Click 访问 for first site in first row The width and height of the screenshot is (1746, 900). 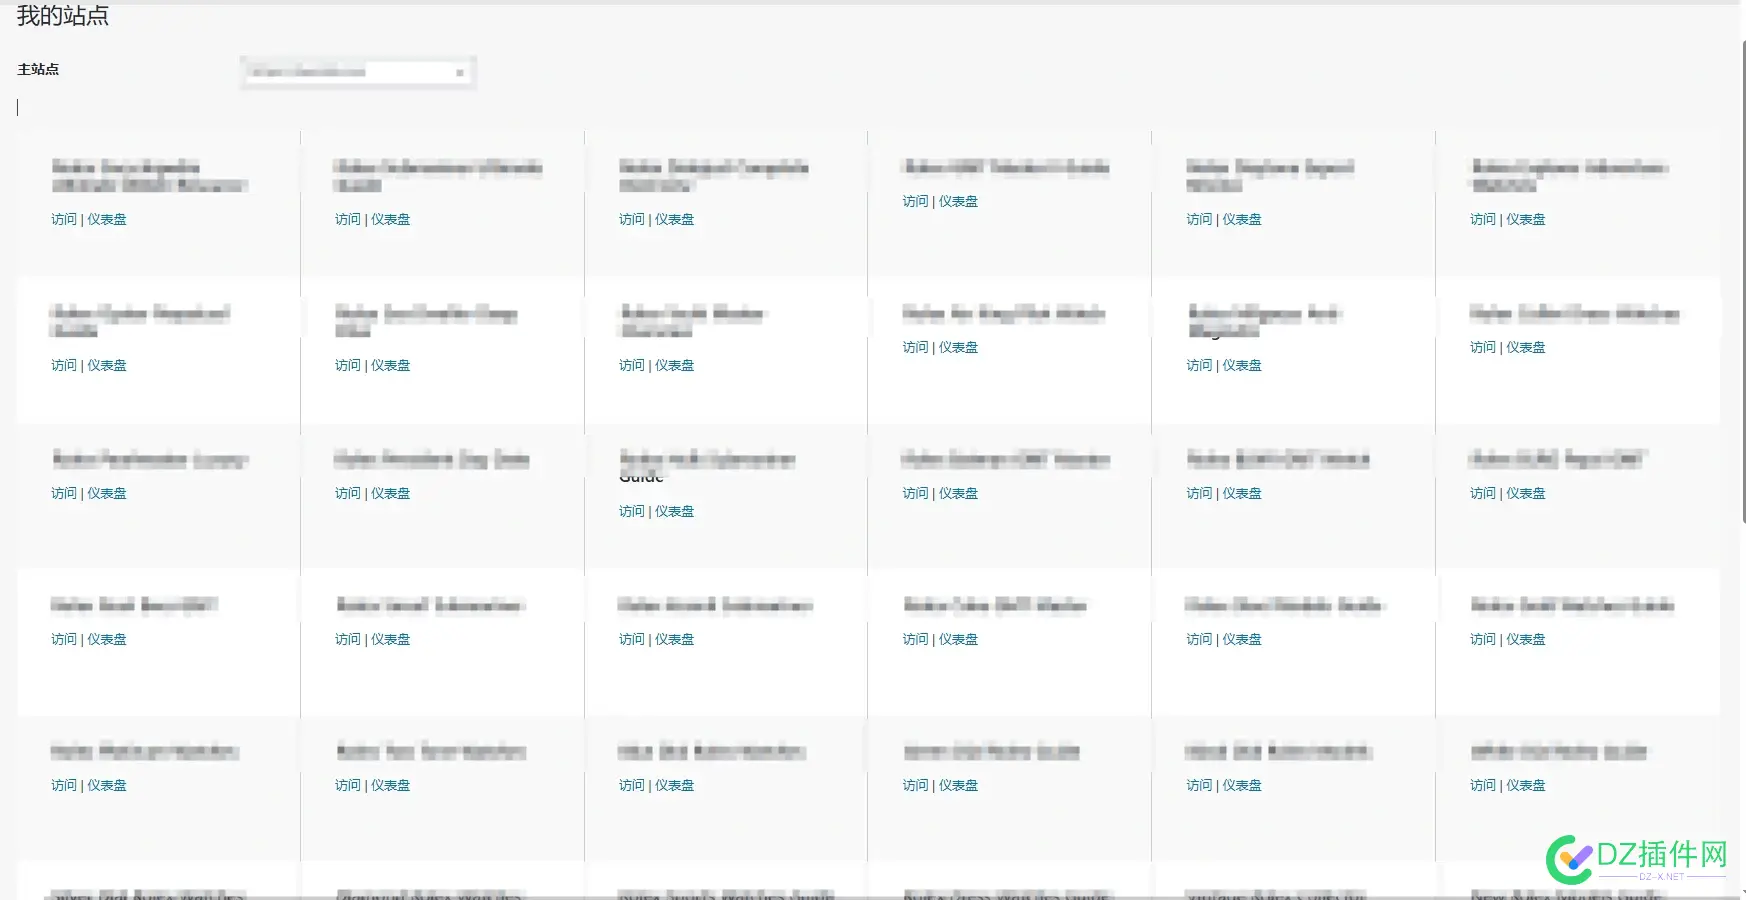pos(64,219)
